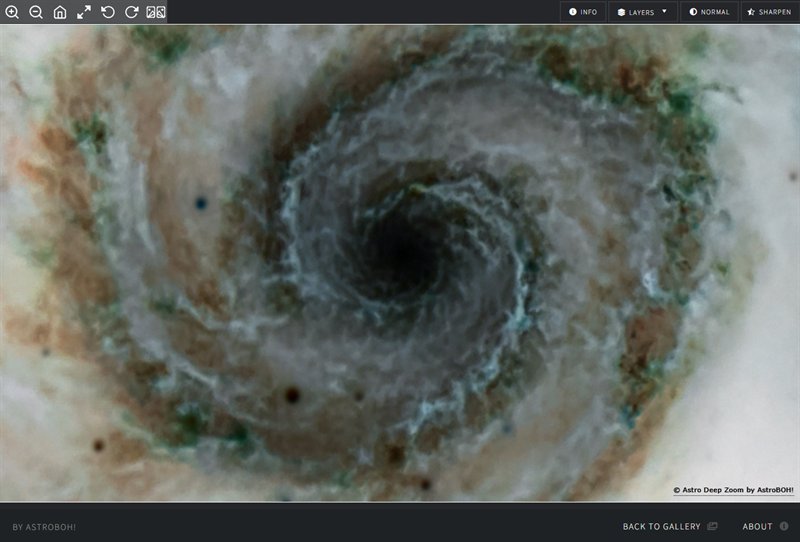
Task: Rotate image counterclockwise
Action: (x=108, y=12)
